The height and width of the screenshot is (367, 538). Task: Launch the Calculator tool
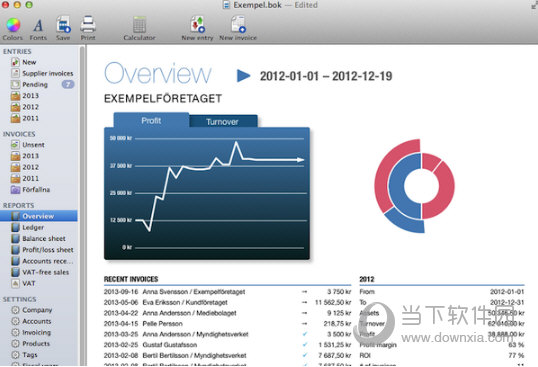[139, 28]
